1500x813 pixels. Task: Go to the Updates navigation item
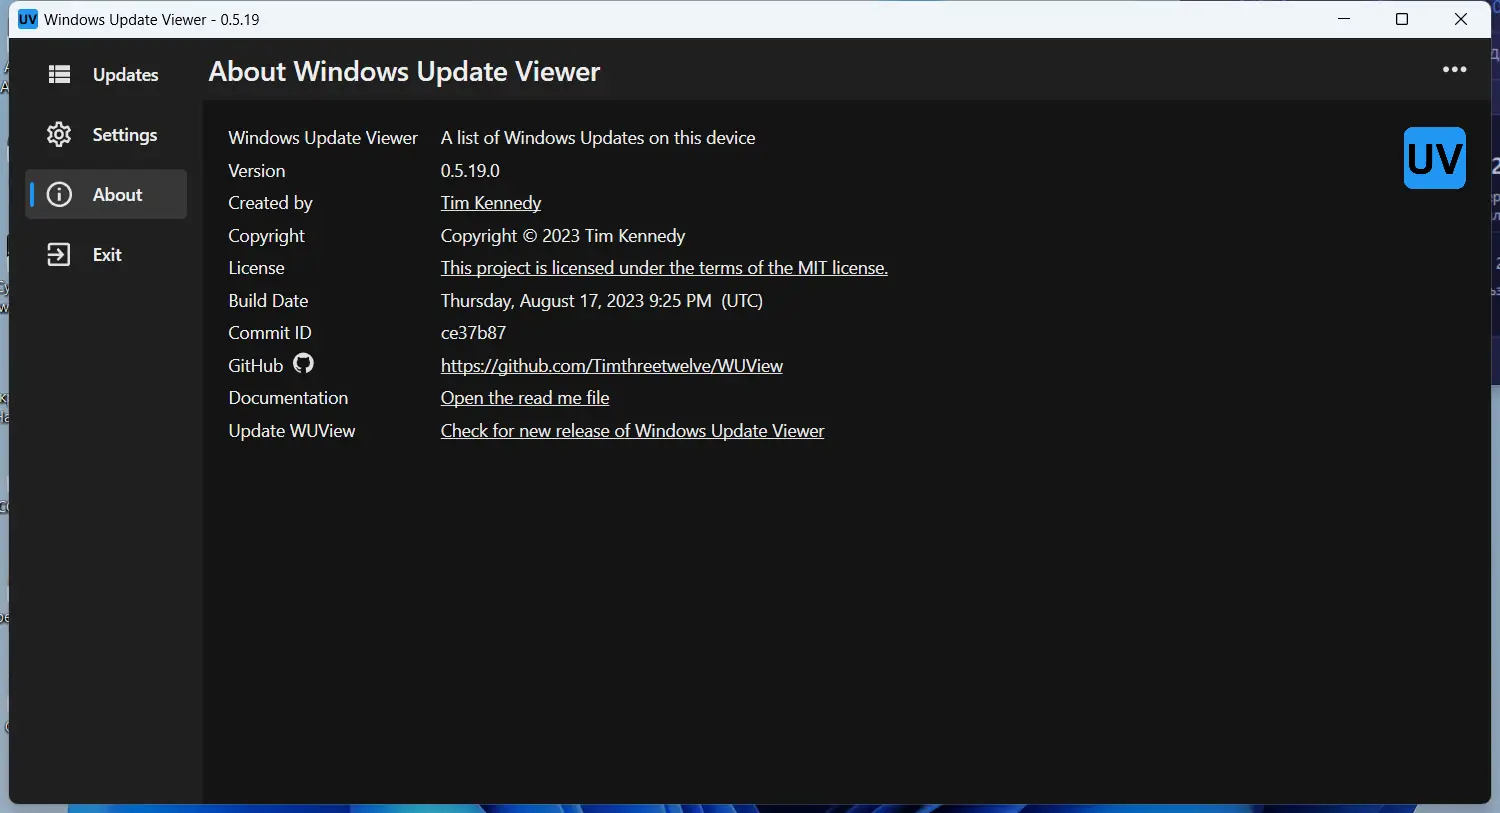click(x=106, y=74)
